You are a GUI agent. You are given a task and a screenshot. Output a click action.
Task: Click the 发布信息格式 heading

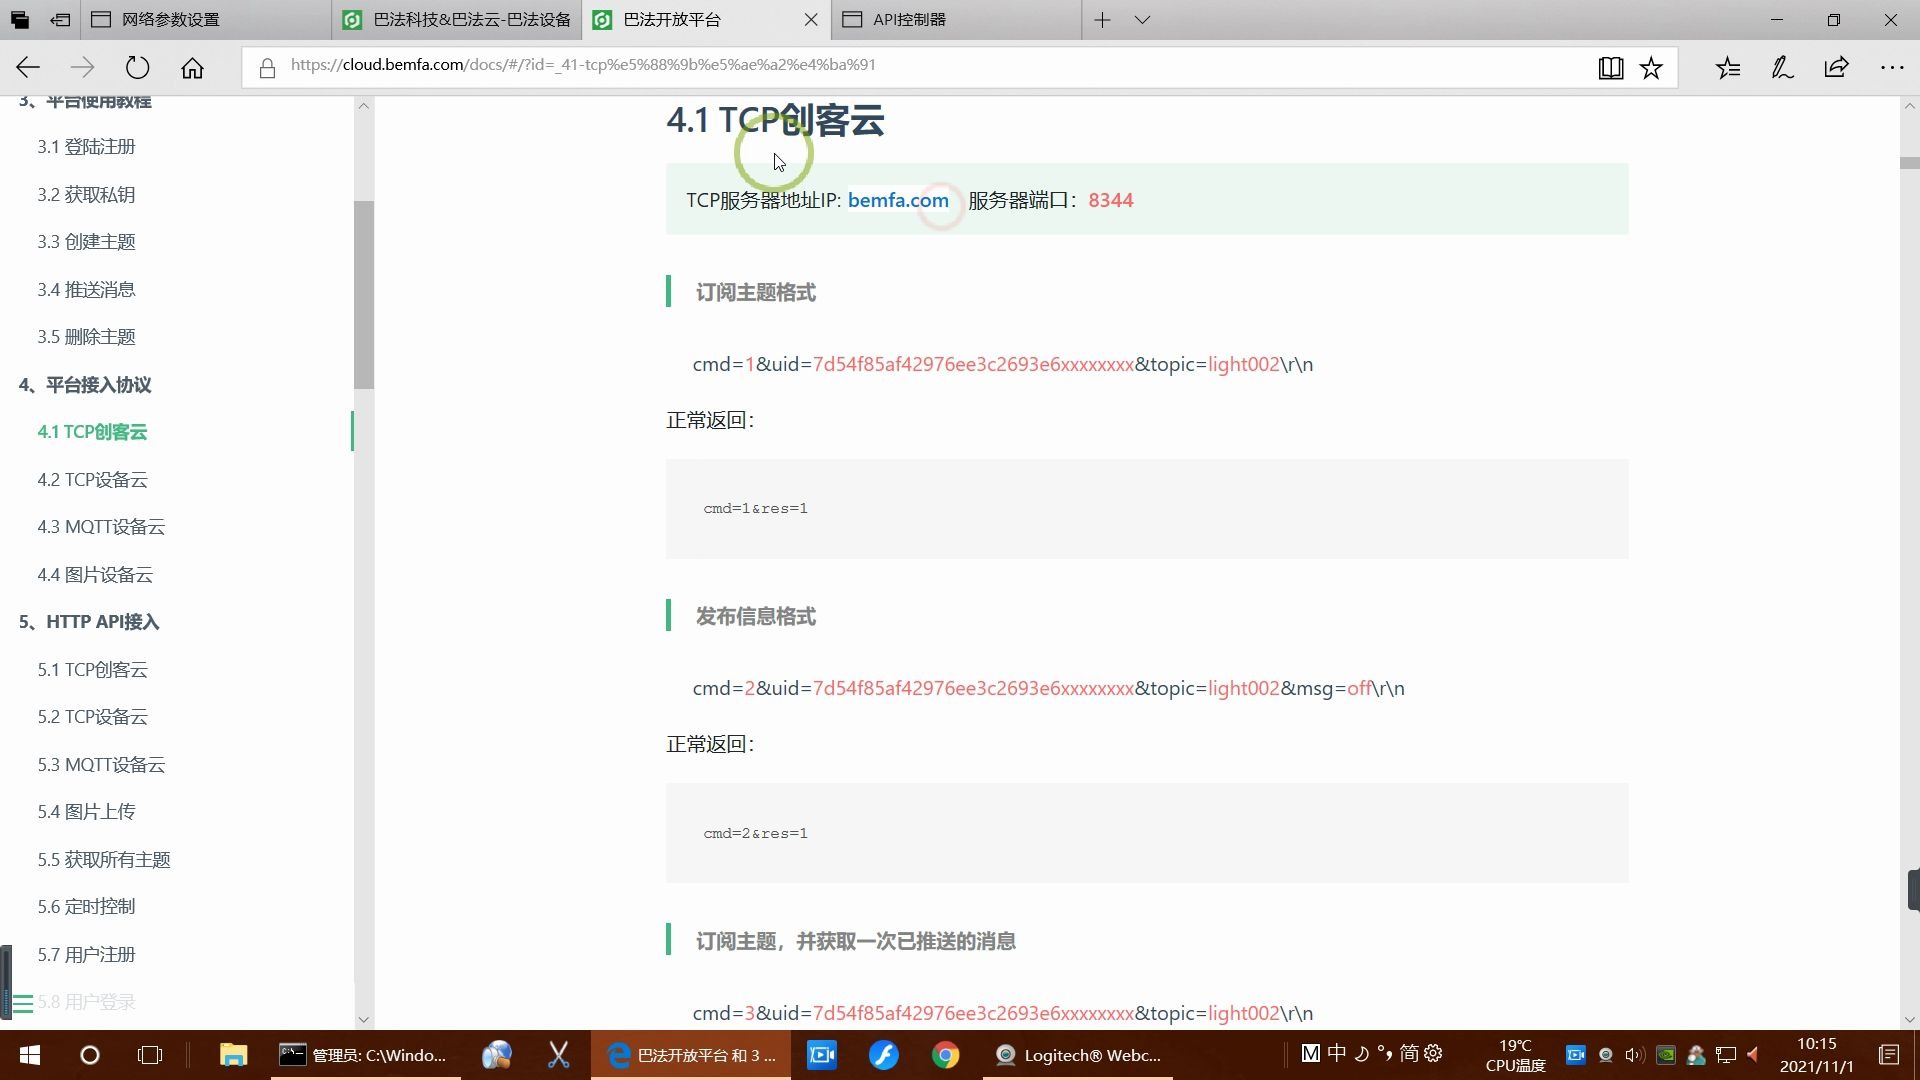coord(755,617)
